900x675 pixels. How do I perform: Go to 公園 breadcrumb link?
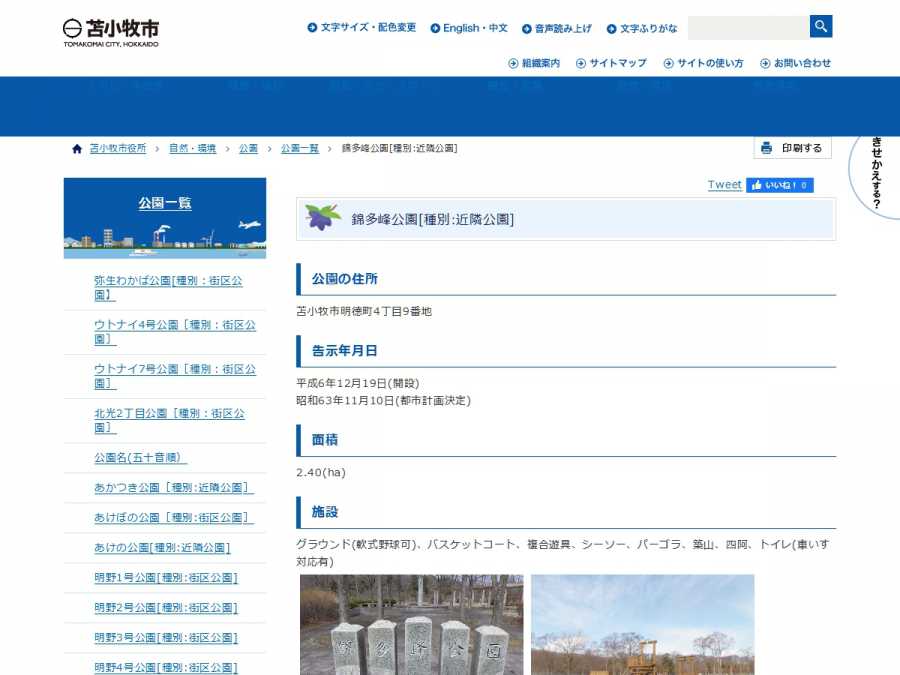coord(248,148)
